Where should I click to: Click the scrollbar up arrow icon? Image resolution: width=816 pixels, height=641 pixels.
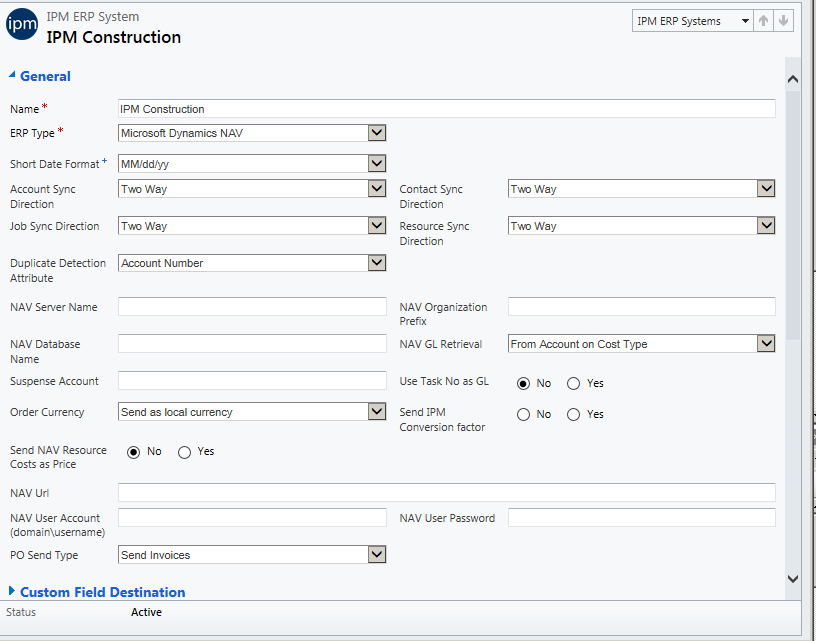tap(793, 77)
